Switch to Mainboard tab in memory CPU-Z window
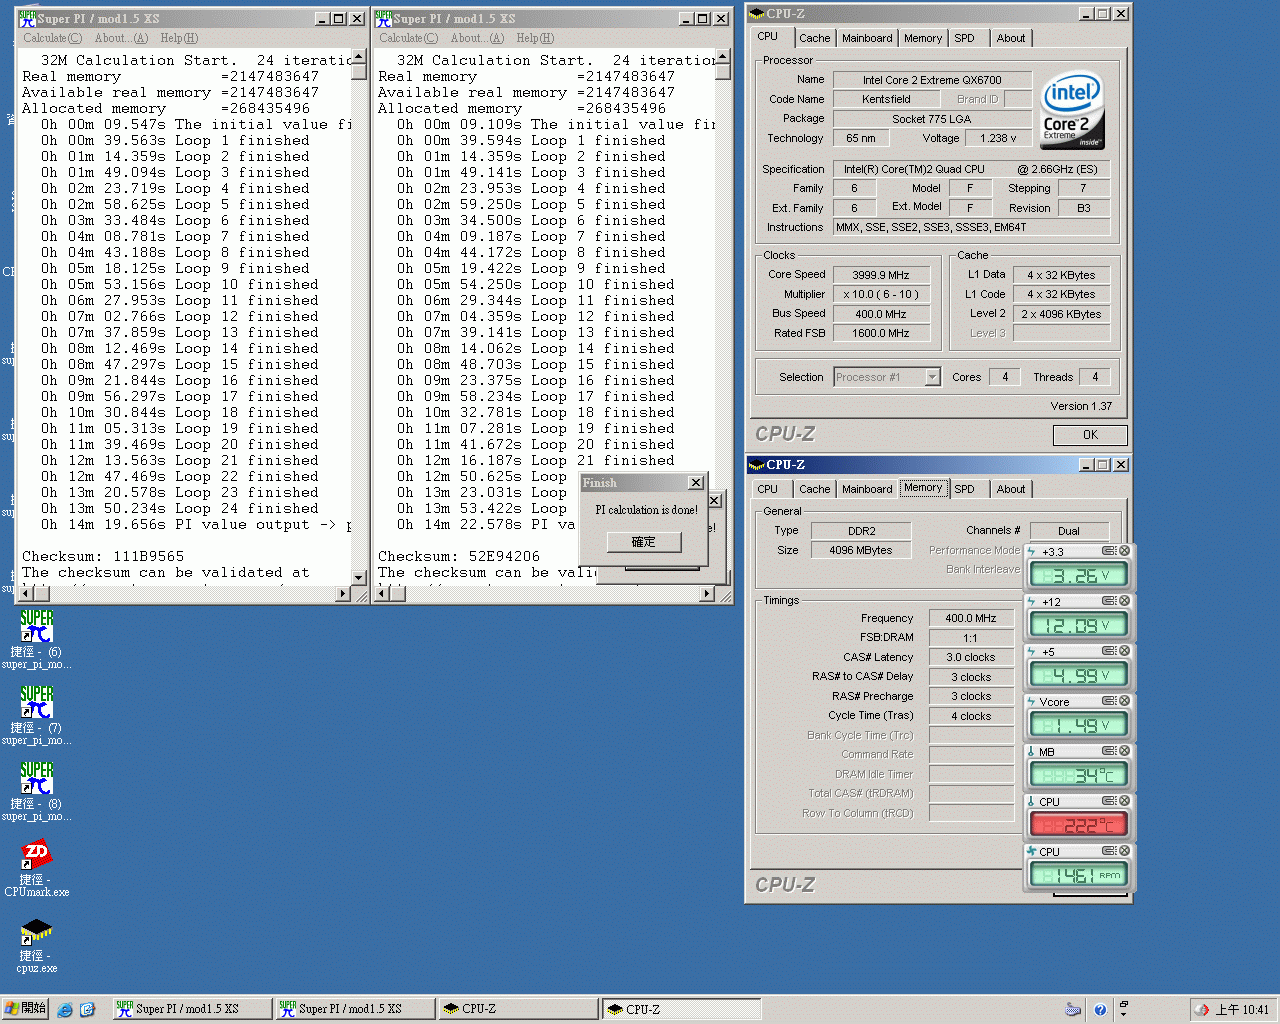1280x1024 pixels. (867, 489)
